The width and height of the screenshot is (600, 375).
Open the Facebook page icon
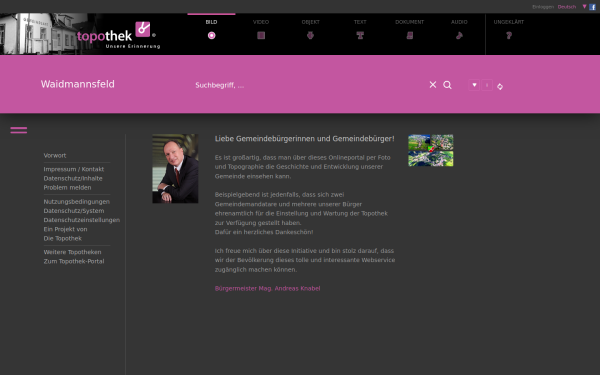tap(592, 7)
